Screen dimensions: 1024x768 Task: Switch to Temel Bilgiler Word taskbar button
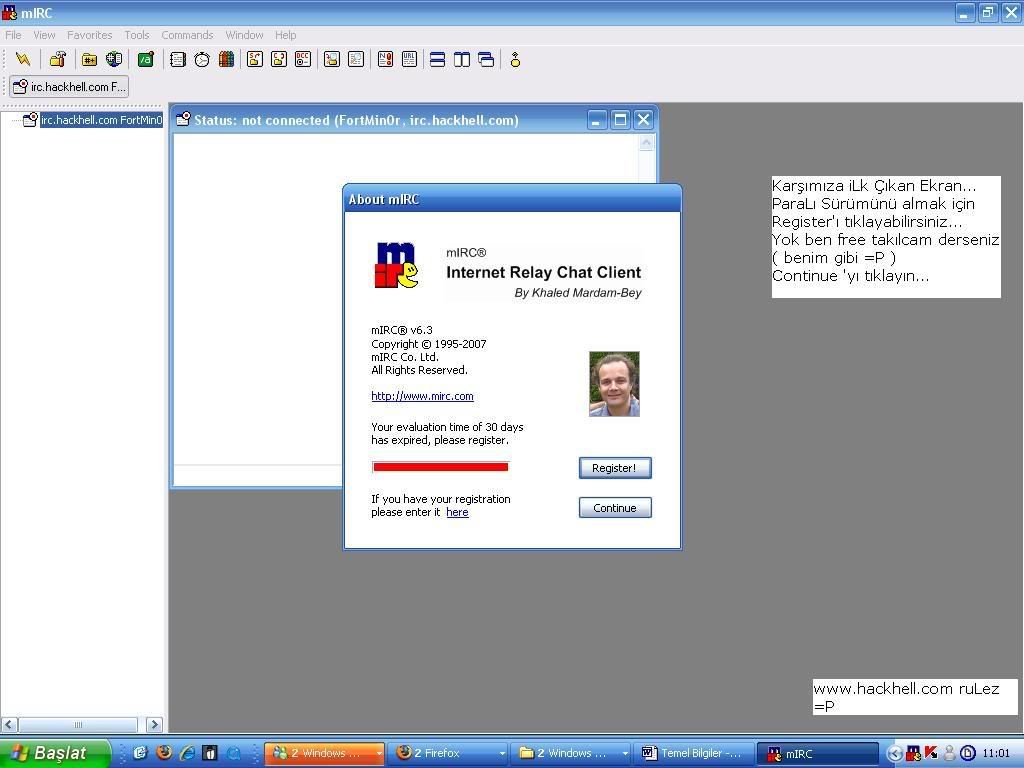(x=695, y=753)
